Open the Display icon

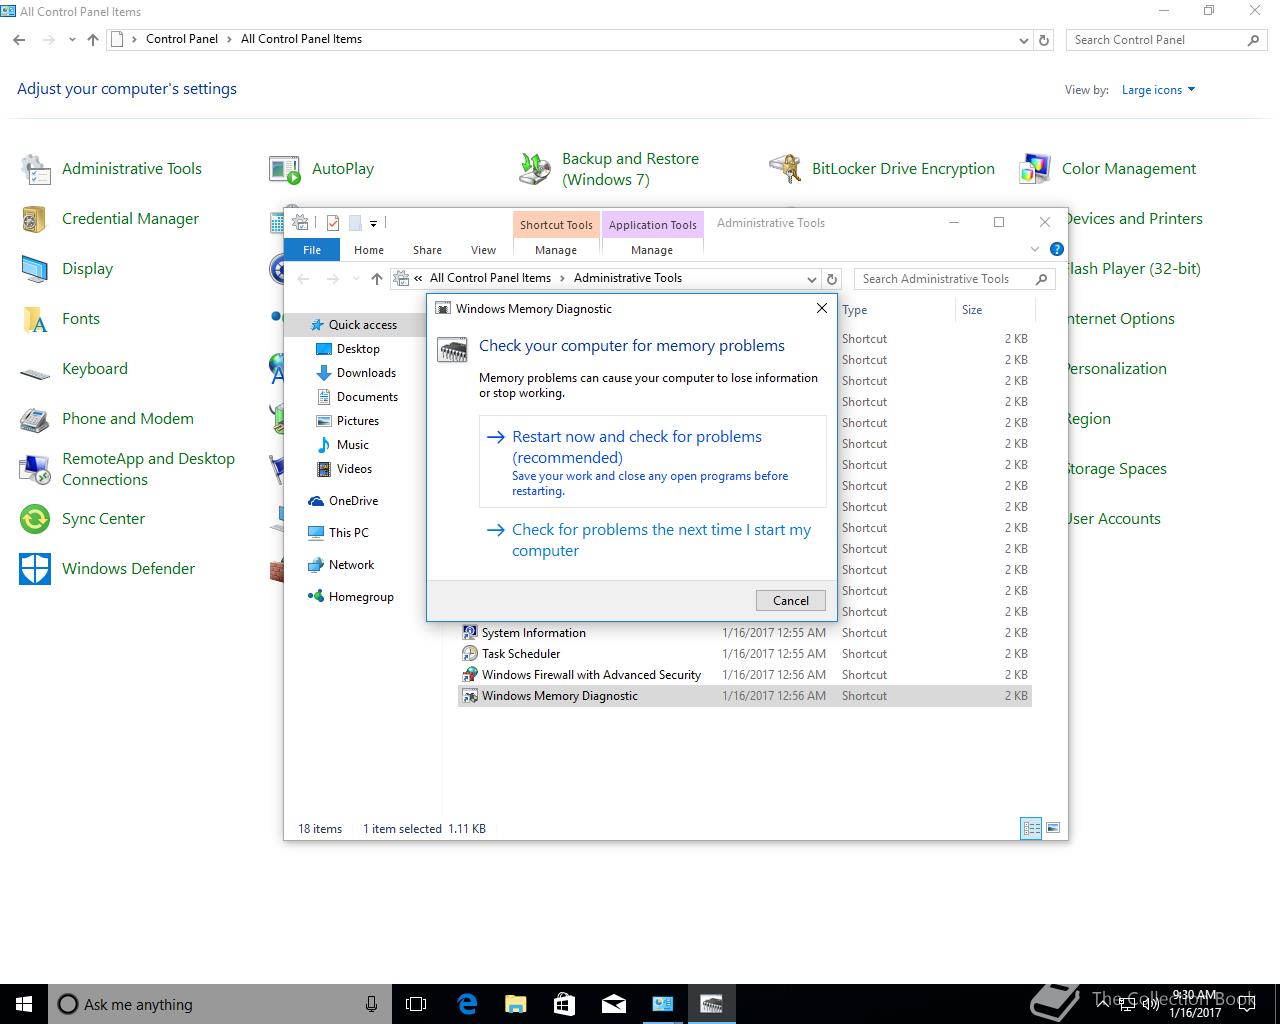pos(35,269)
